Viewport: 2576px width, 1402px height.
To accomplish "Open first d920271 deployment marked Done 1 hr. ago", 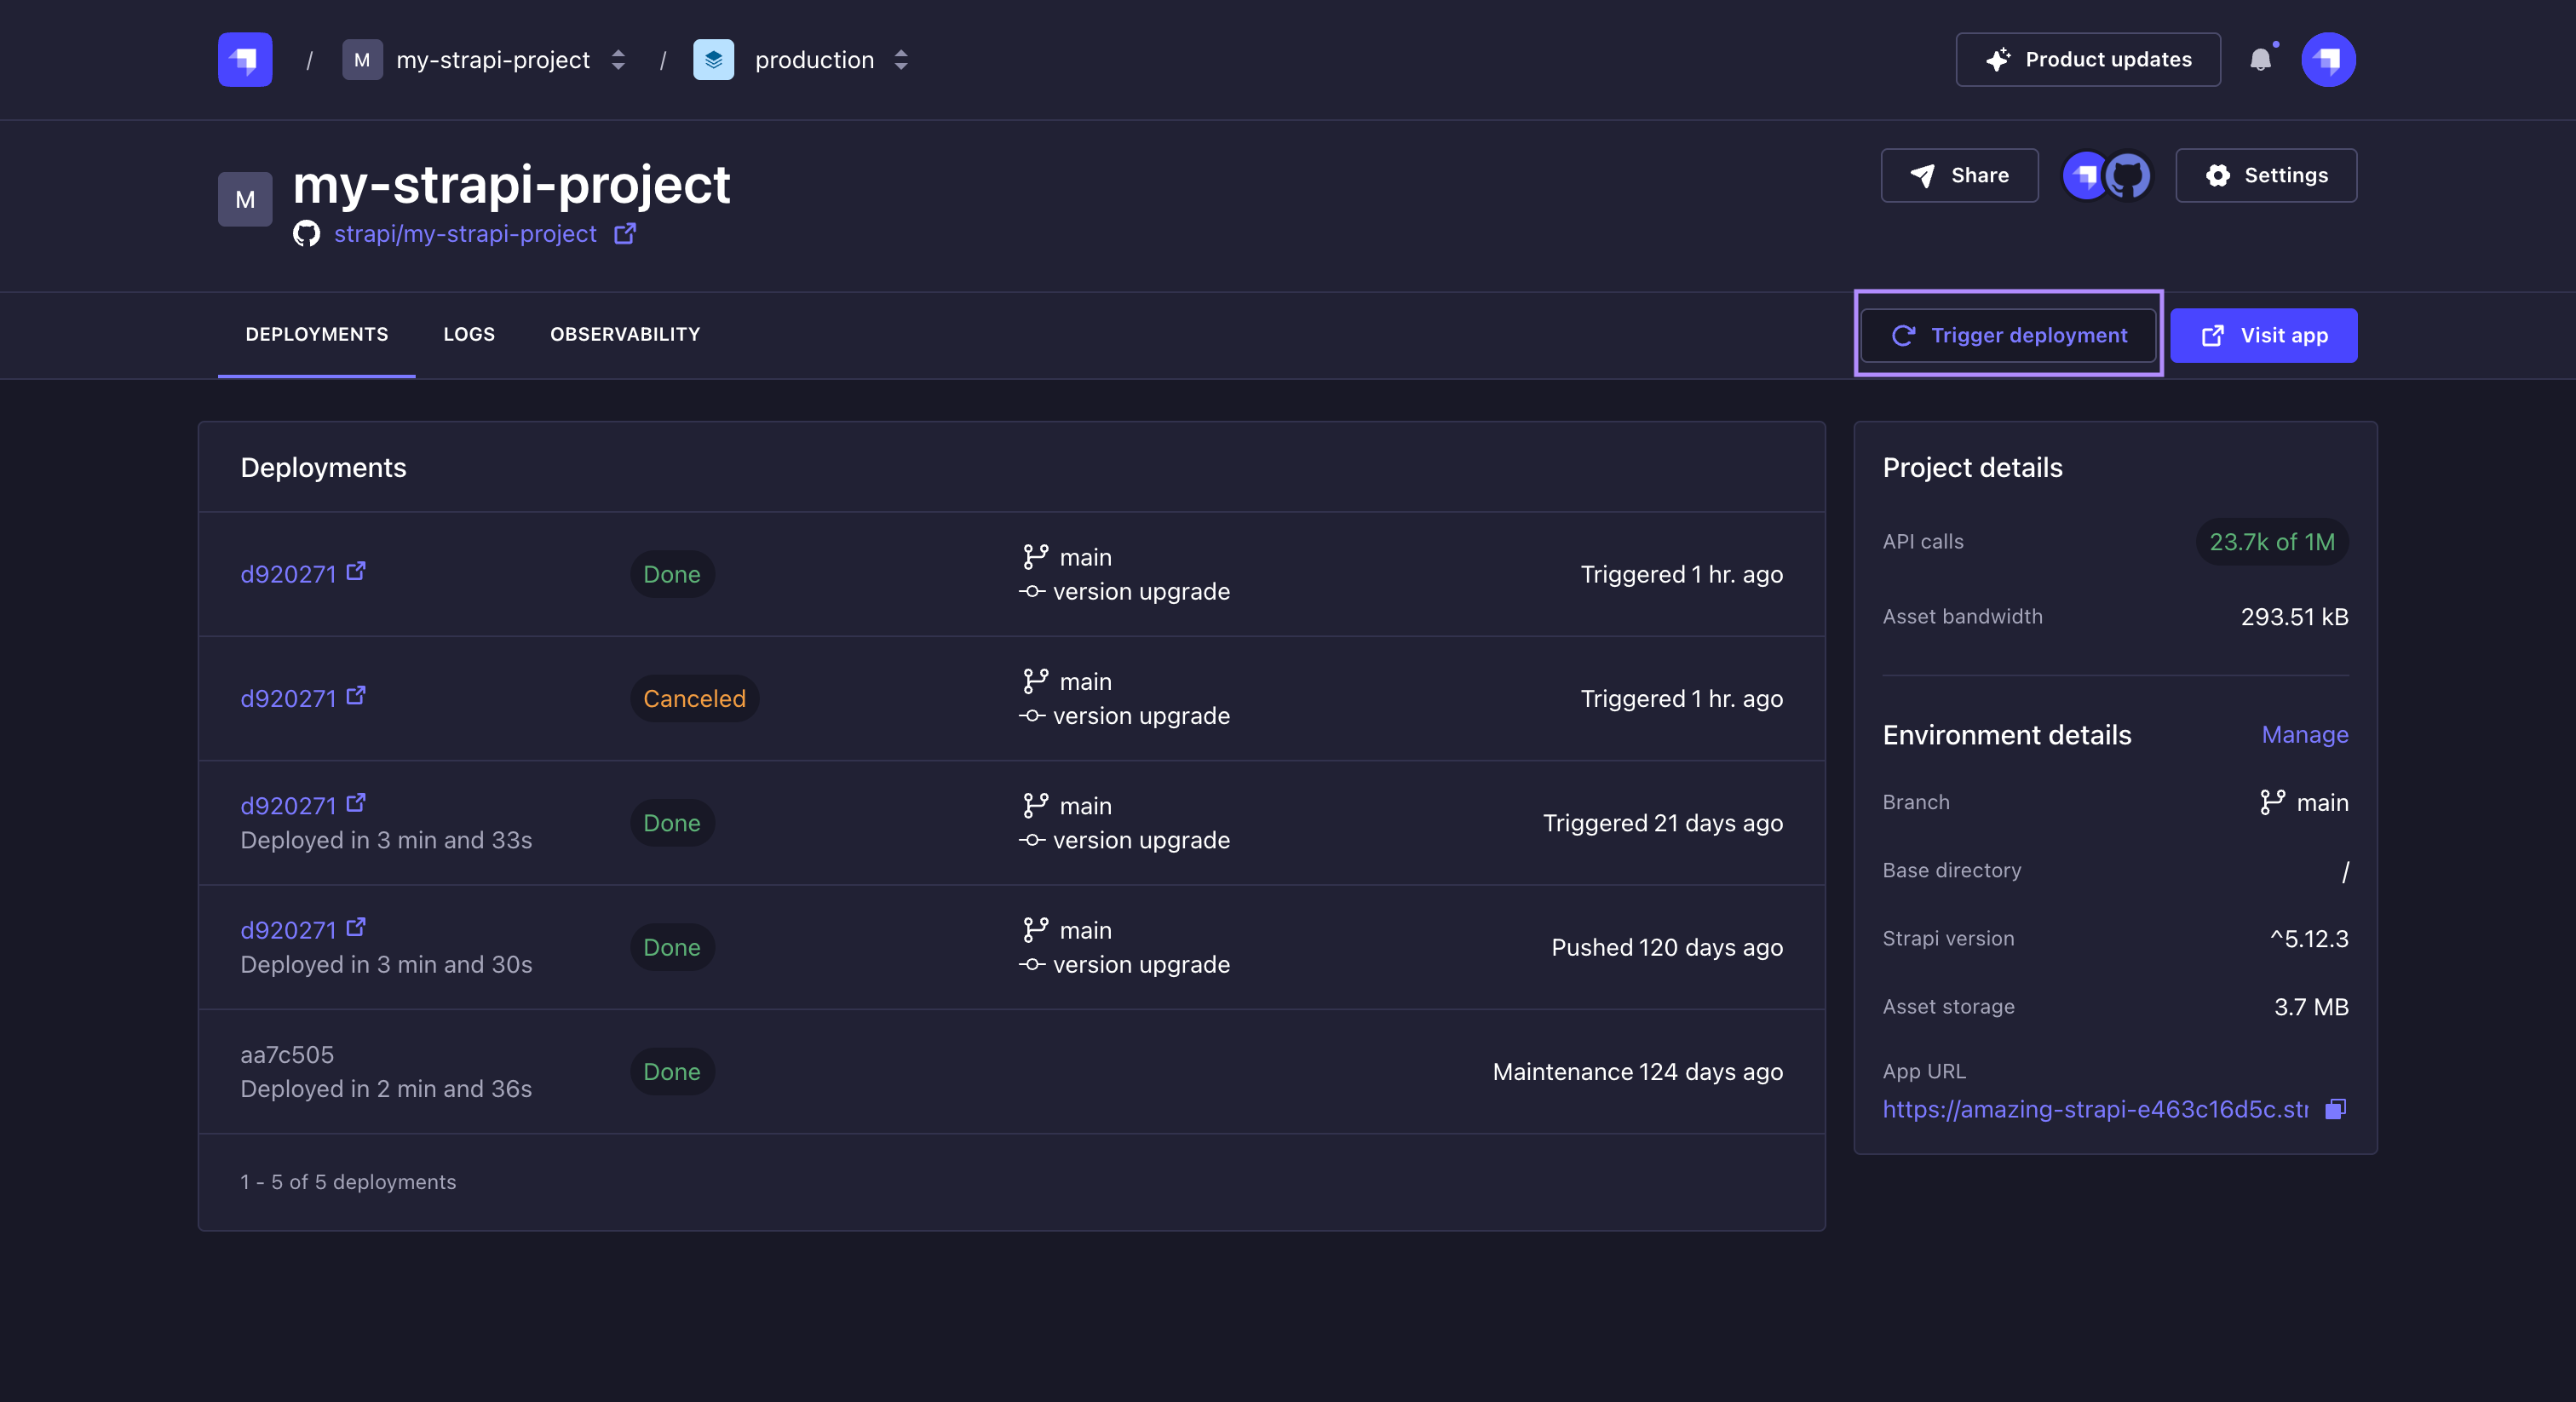I will (288, 574).
